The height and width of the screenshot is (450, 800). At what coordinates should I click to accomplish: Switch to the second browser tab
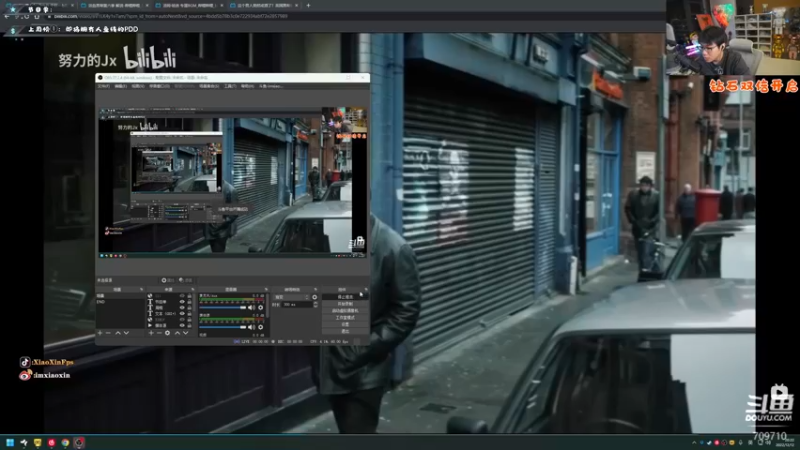pos(115,5)
